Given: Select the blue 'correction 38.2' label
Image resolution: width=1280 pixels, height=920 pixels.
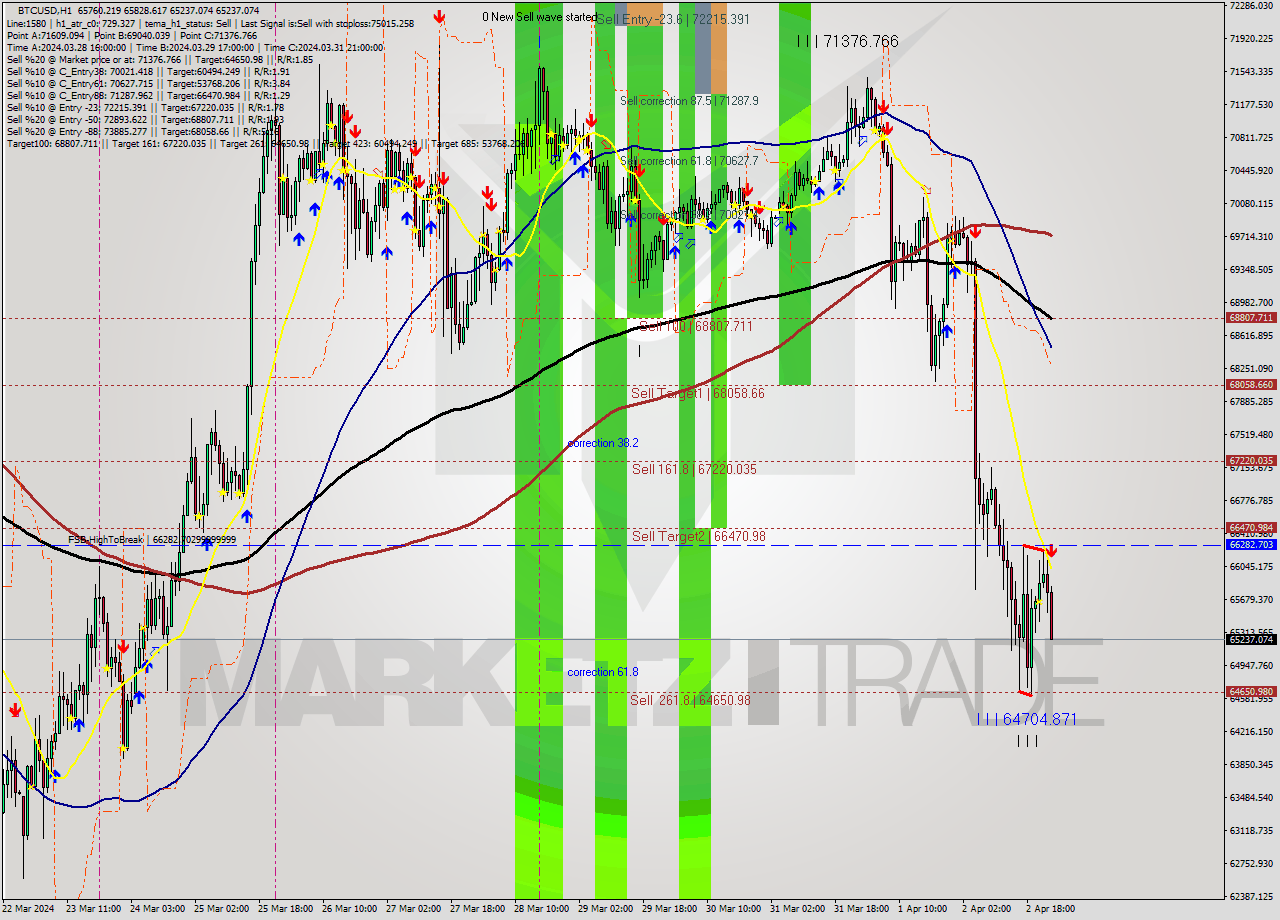Looking at the screenshot, I should [x=603, y=443].
